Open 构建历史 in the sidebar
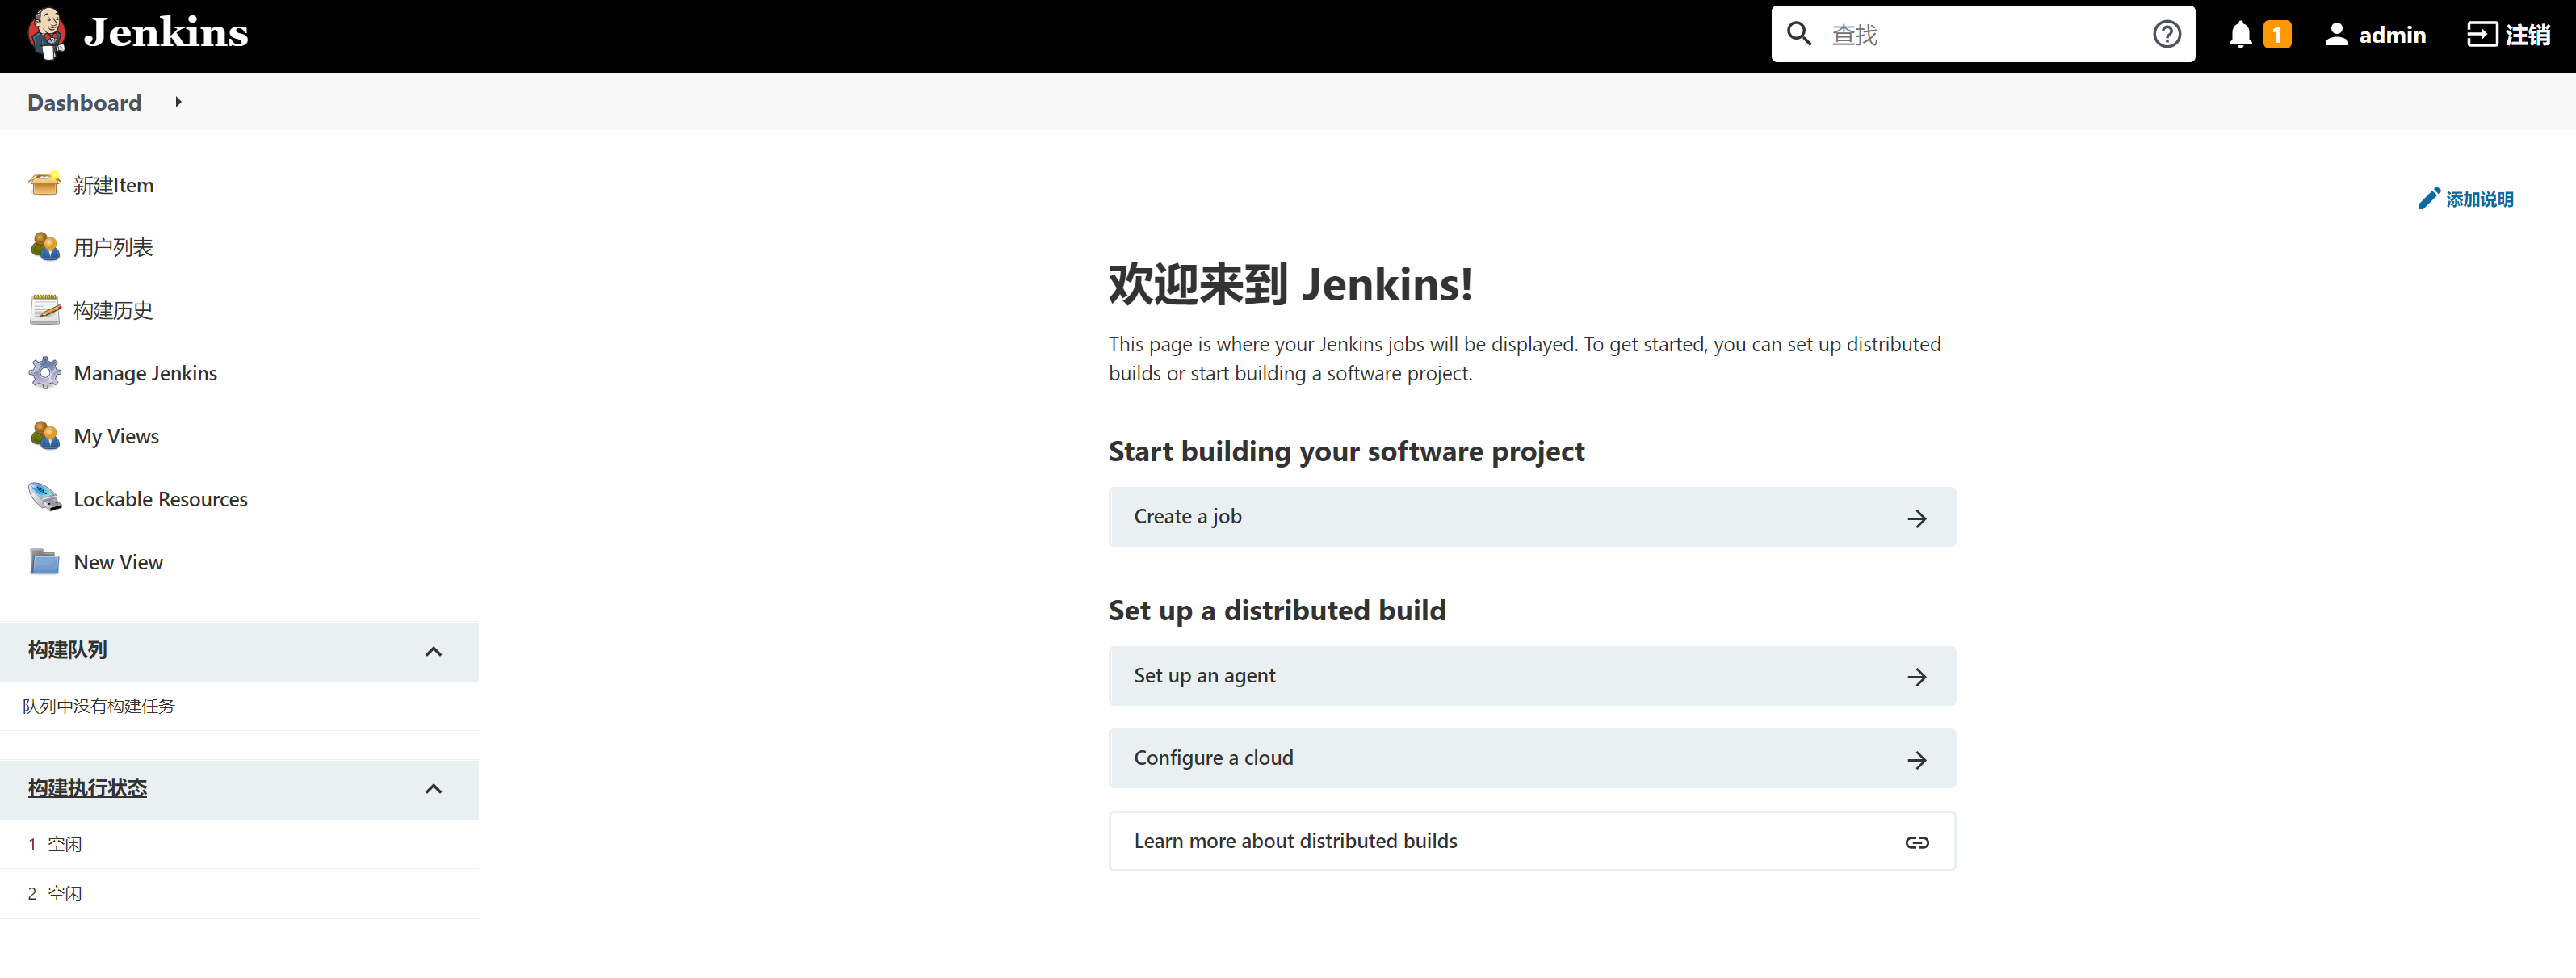Viewport: 2576px width, 978px height. tap(113, 311)
